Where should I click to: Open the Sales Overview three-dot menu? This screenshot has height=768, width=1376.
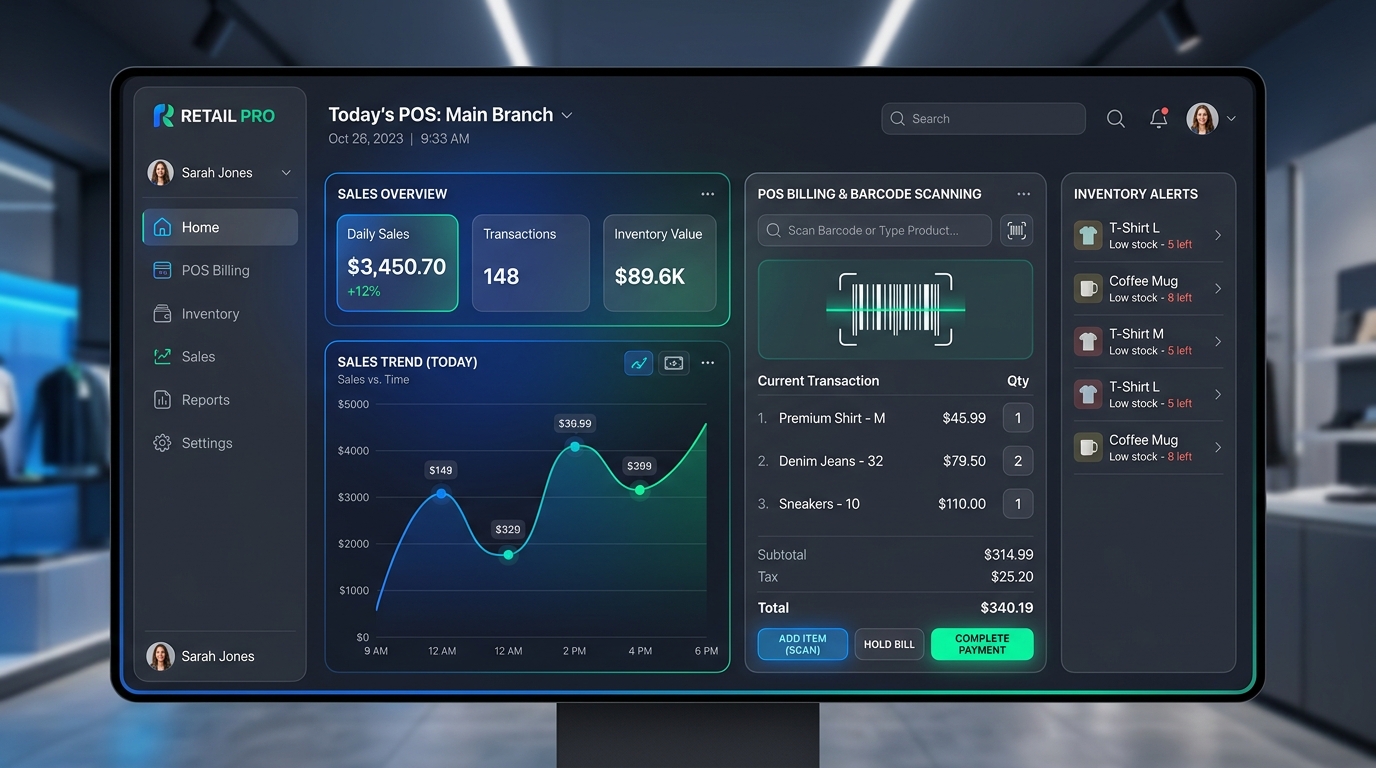(x=708, y=194)
